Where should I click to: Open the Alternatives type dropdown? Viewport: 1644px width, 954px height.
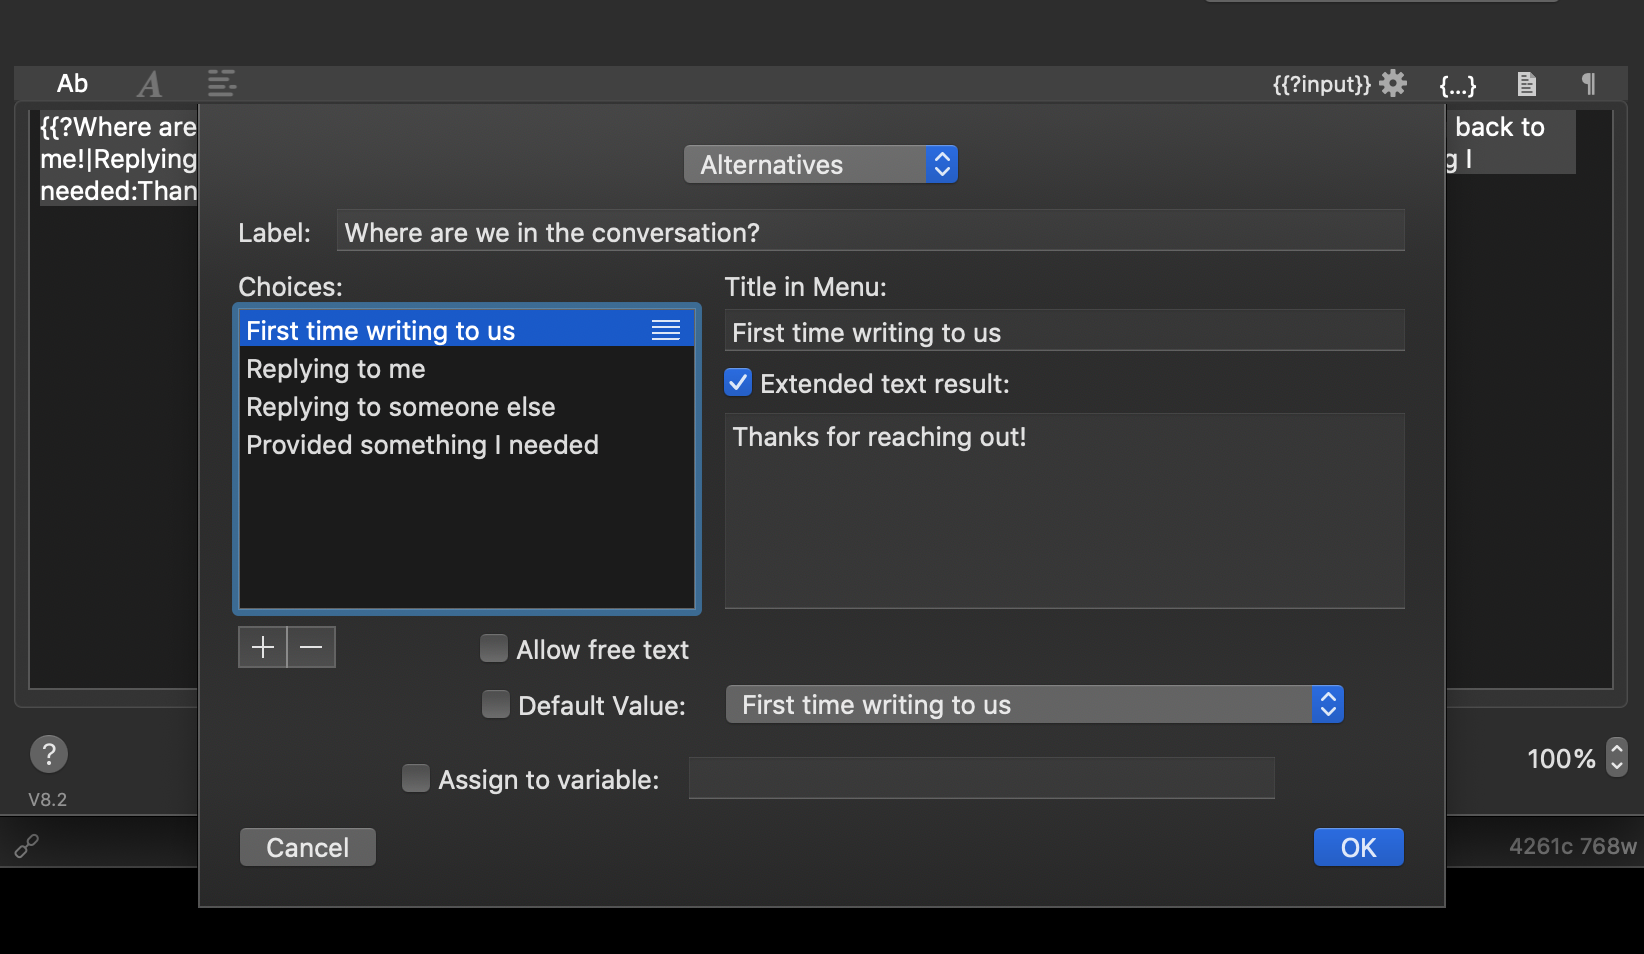point(820,165)
